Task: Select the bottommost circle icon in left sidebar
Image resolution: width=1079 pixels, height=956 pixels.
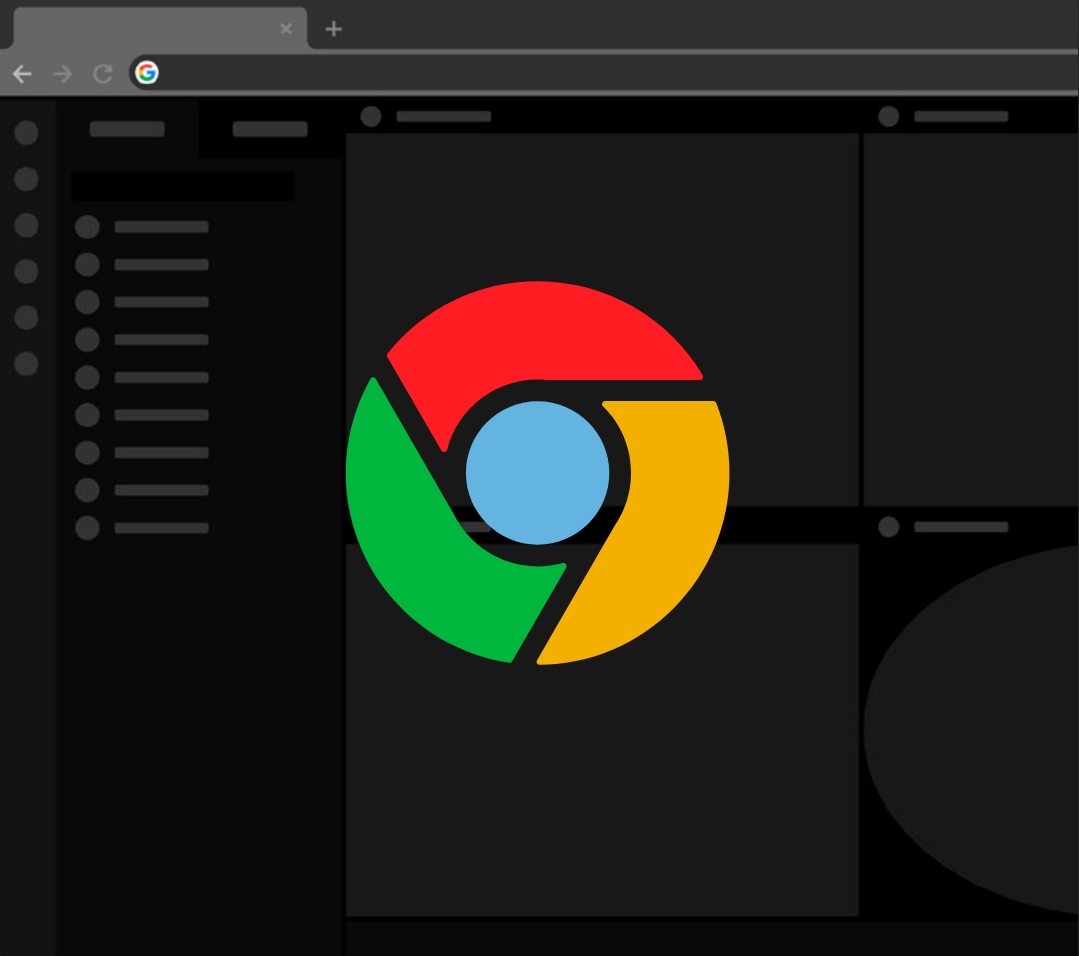Action: [26, 364]
